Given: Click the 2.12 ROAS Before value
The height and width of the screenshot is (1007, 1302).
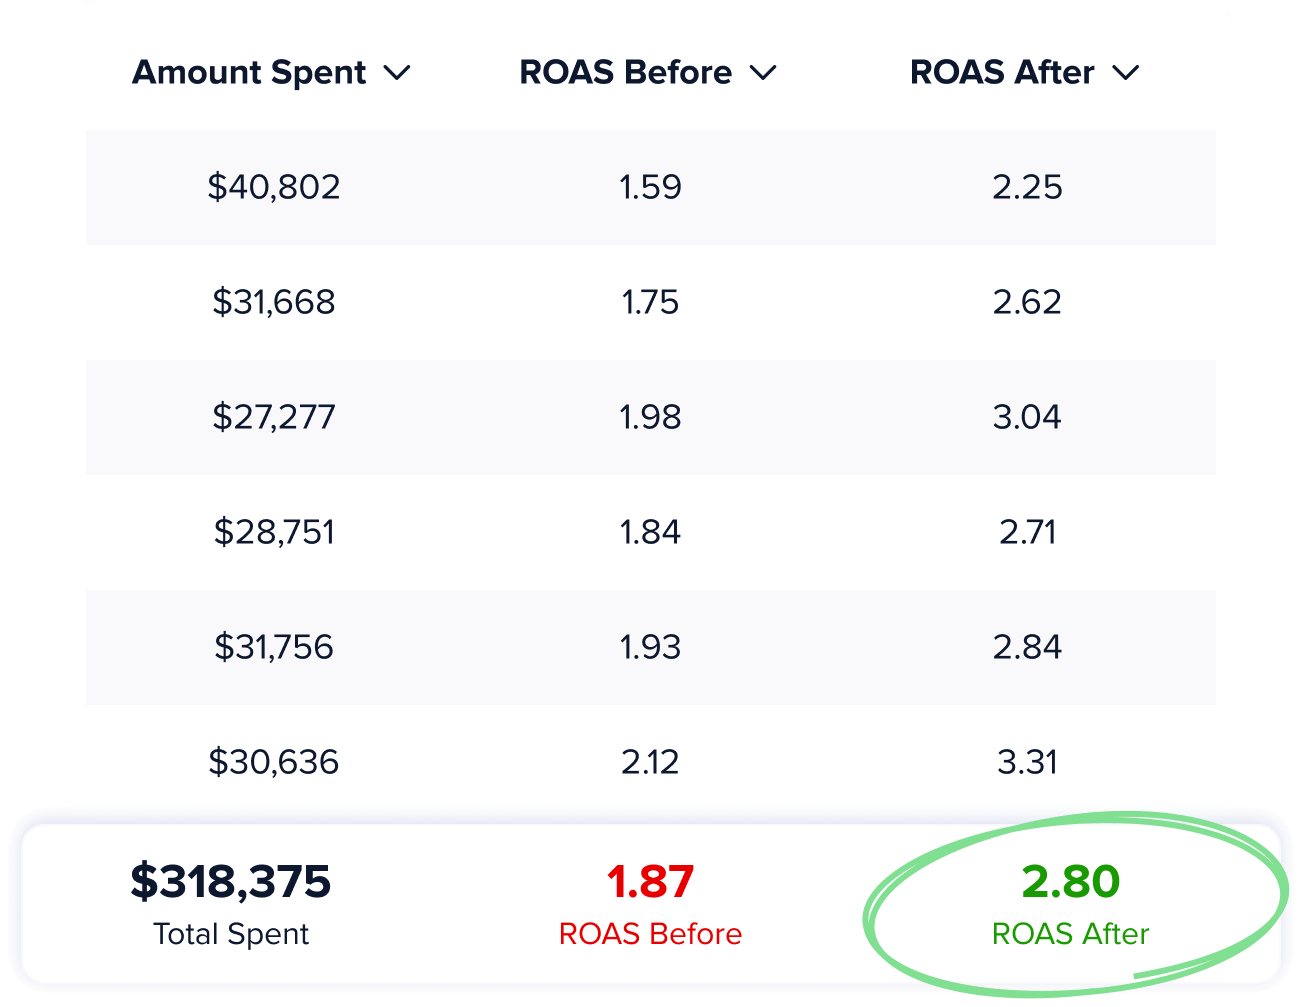Looking at the screenshot, I should (x=650, y=762).
